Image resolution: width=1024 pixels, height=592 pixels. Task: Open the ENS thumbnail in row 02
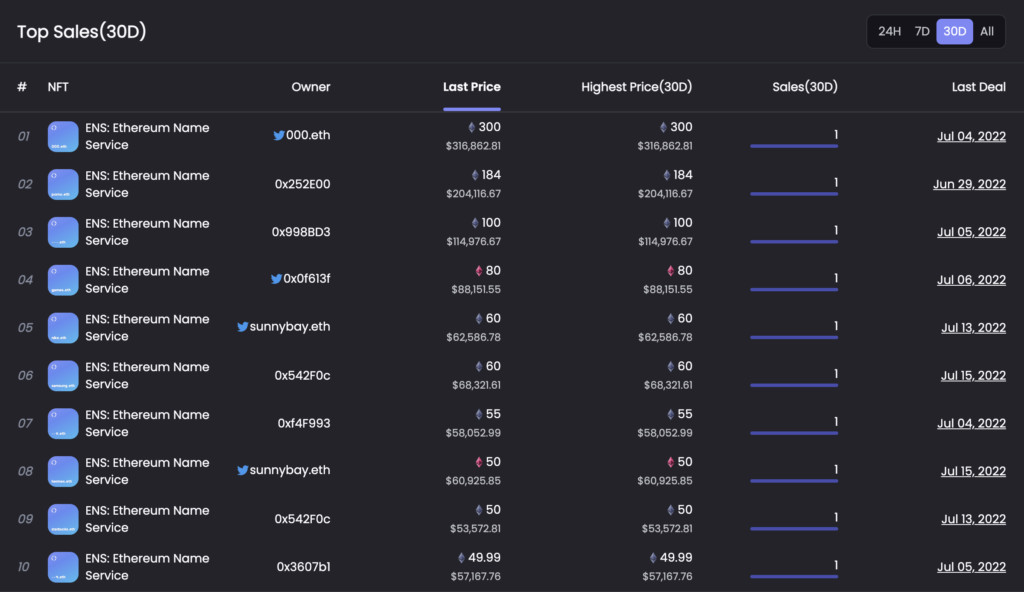tap(63, 184)
